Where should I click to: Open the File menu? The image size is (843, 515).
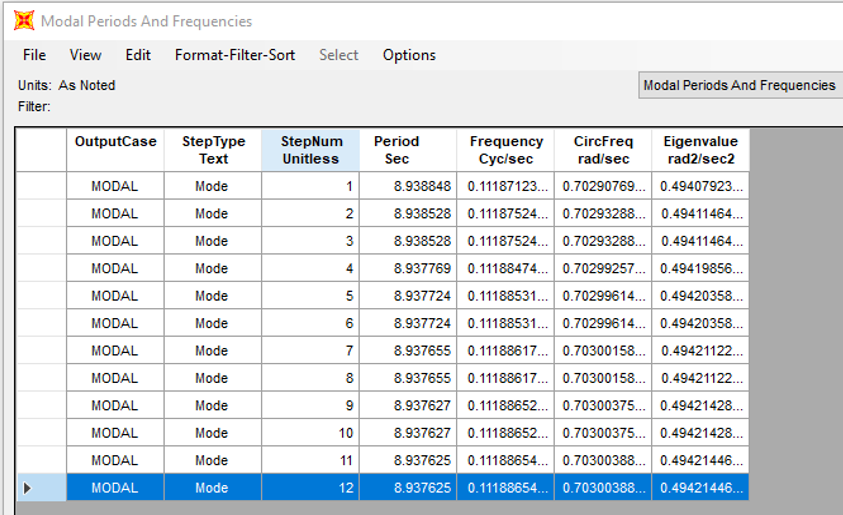(34, 55)
